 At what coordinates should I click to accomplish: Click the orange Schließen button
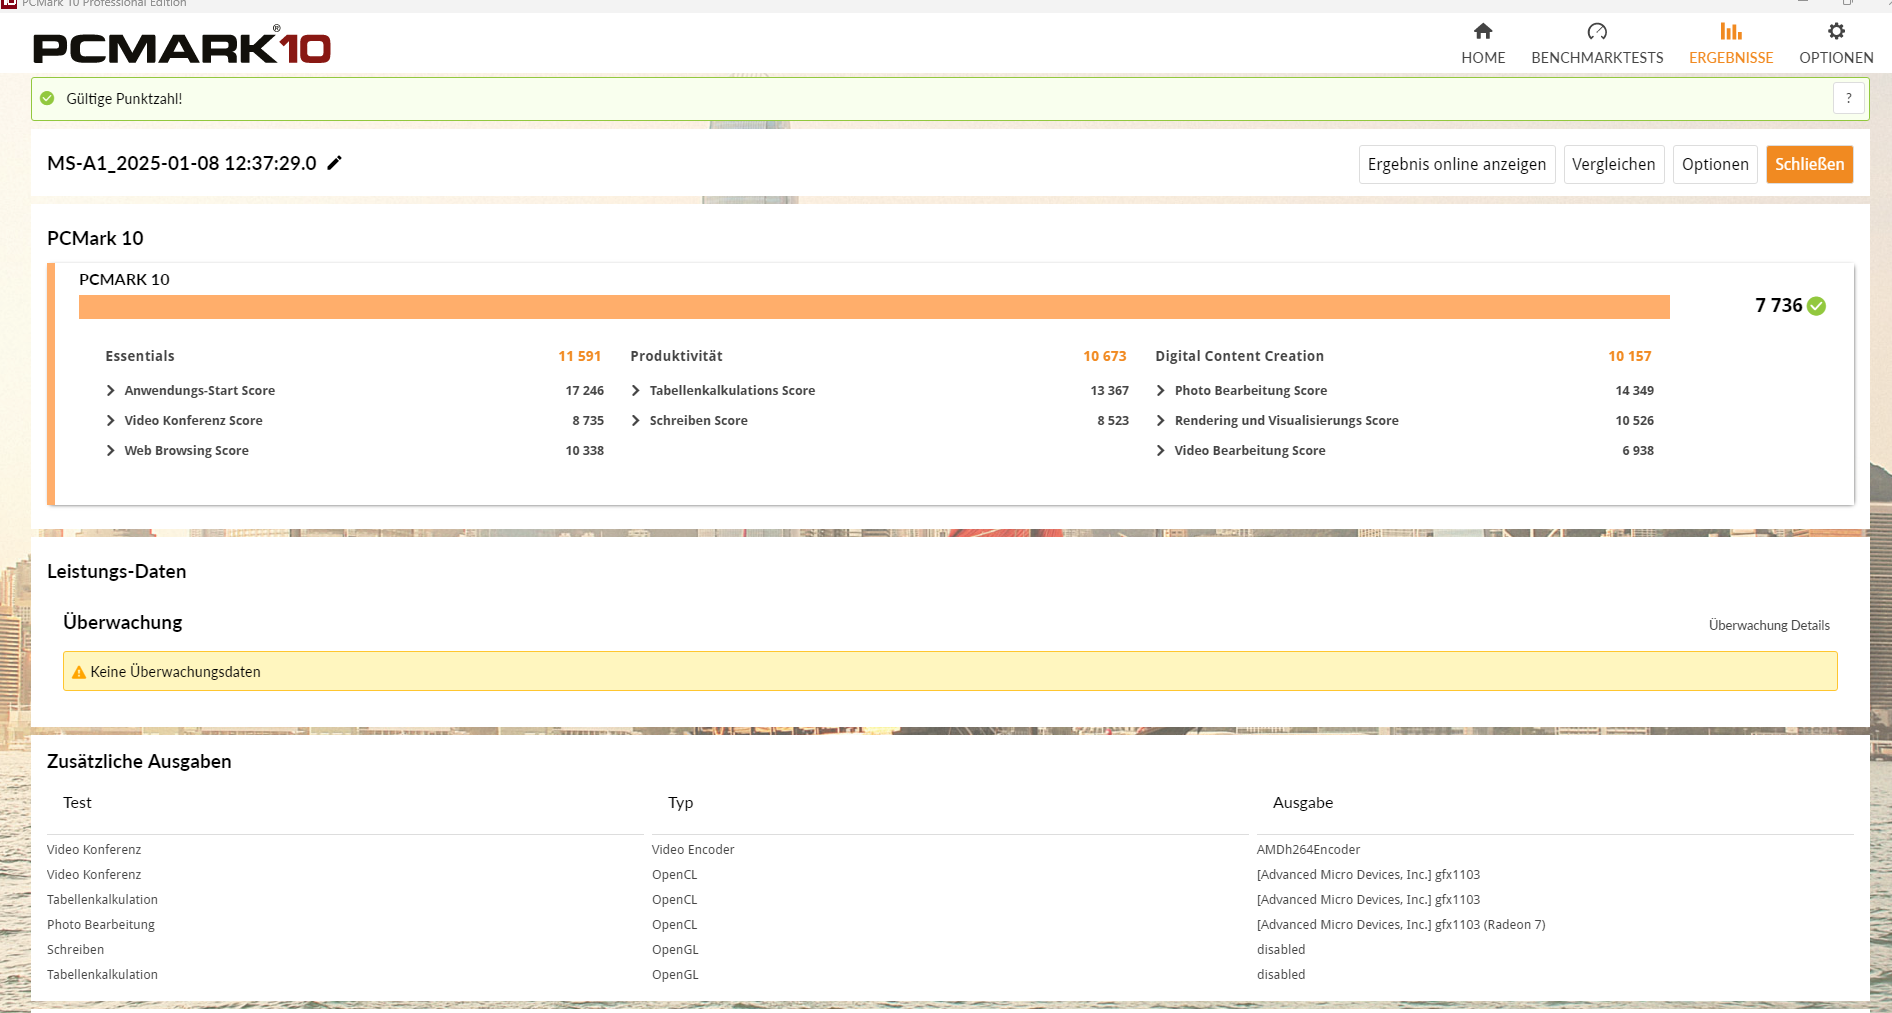click(x=1810, y=164)
